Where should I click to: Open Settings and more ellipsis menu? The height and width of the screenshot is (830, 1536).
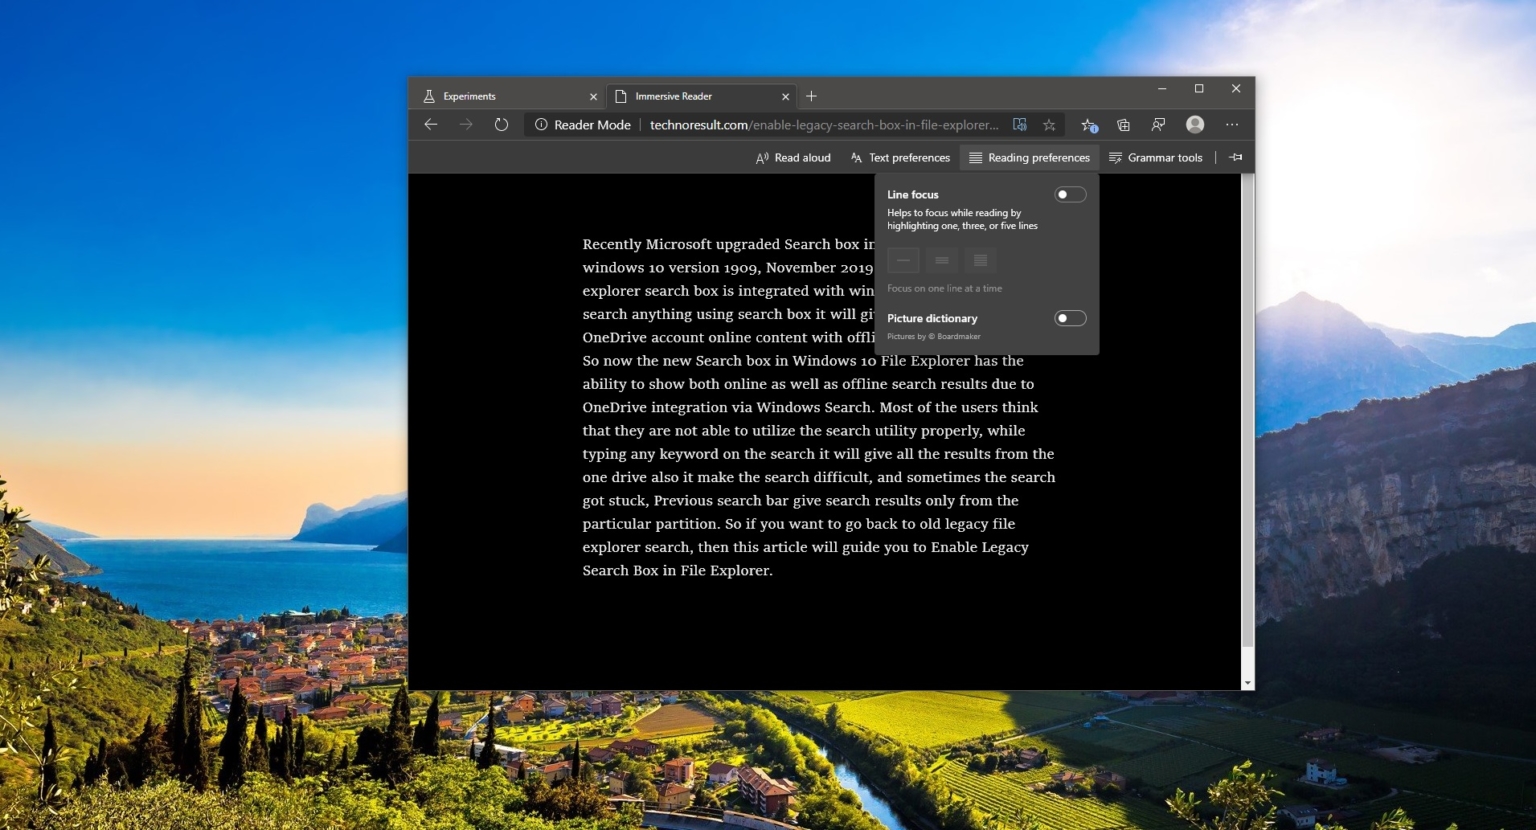1232,125
